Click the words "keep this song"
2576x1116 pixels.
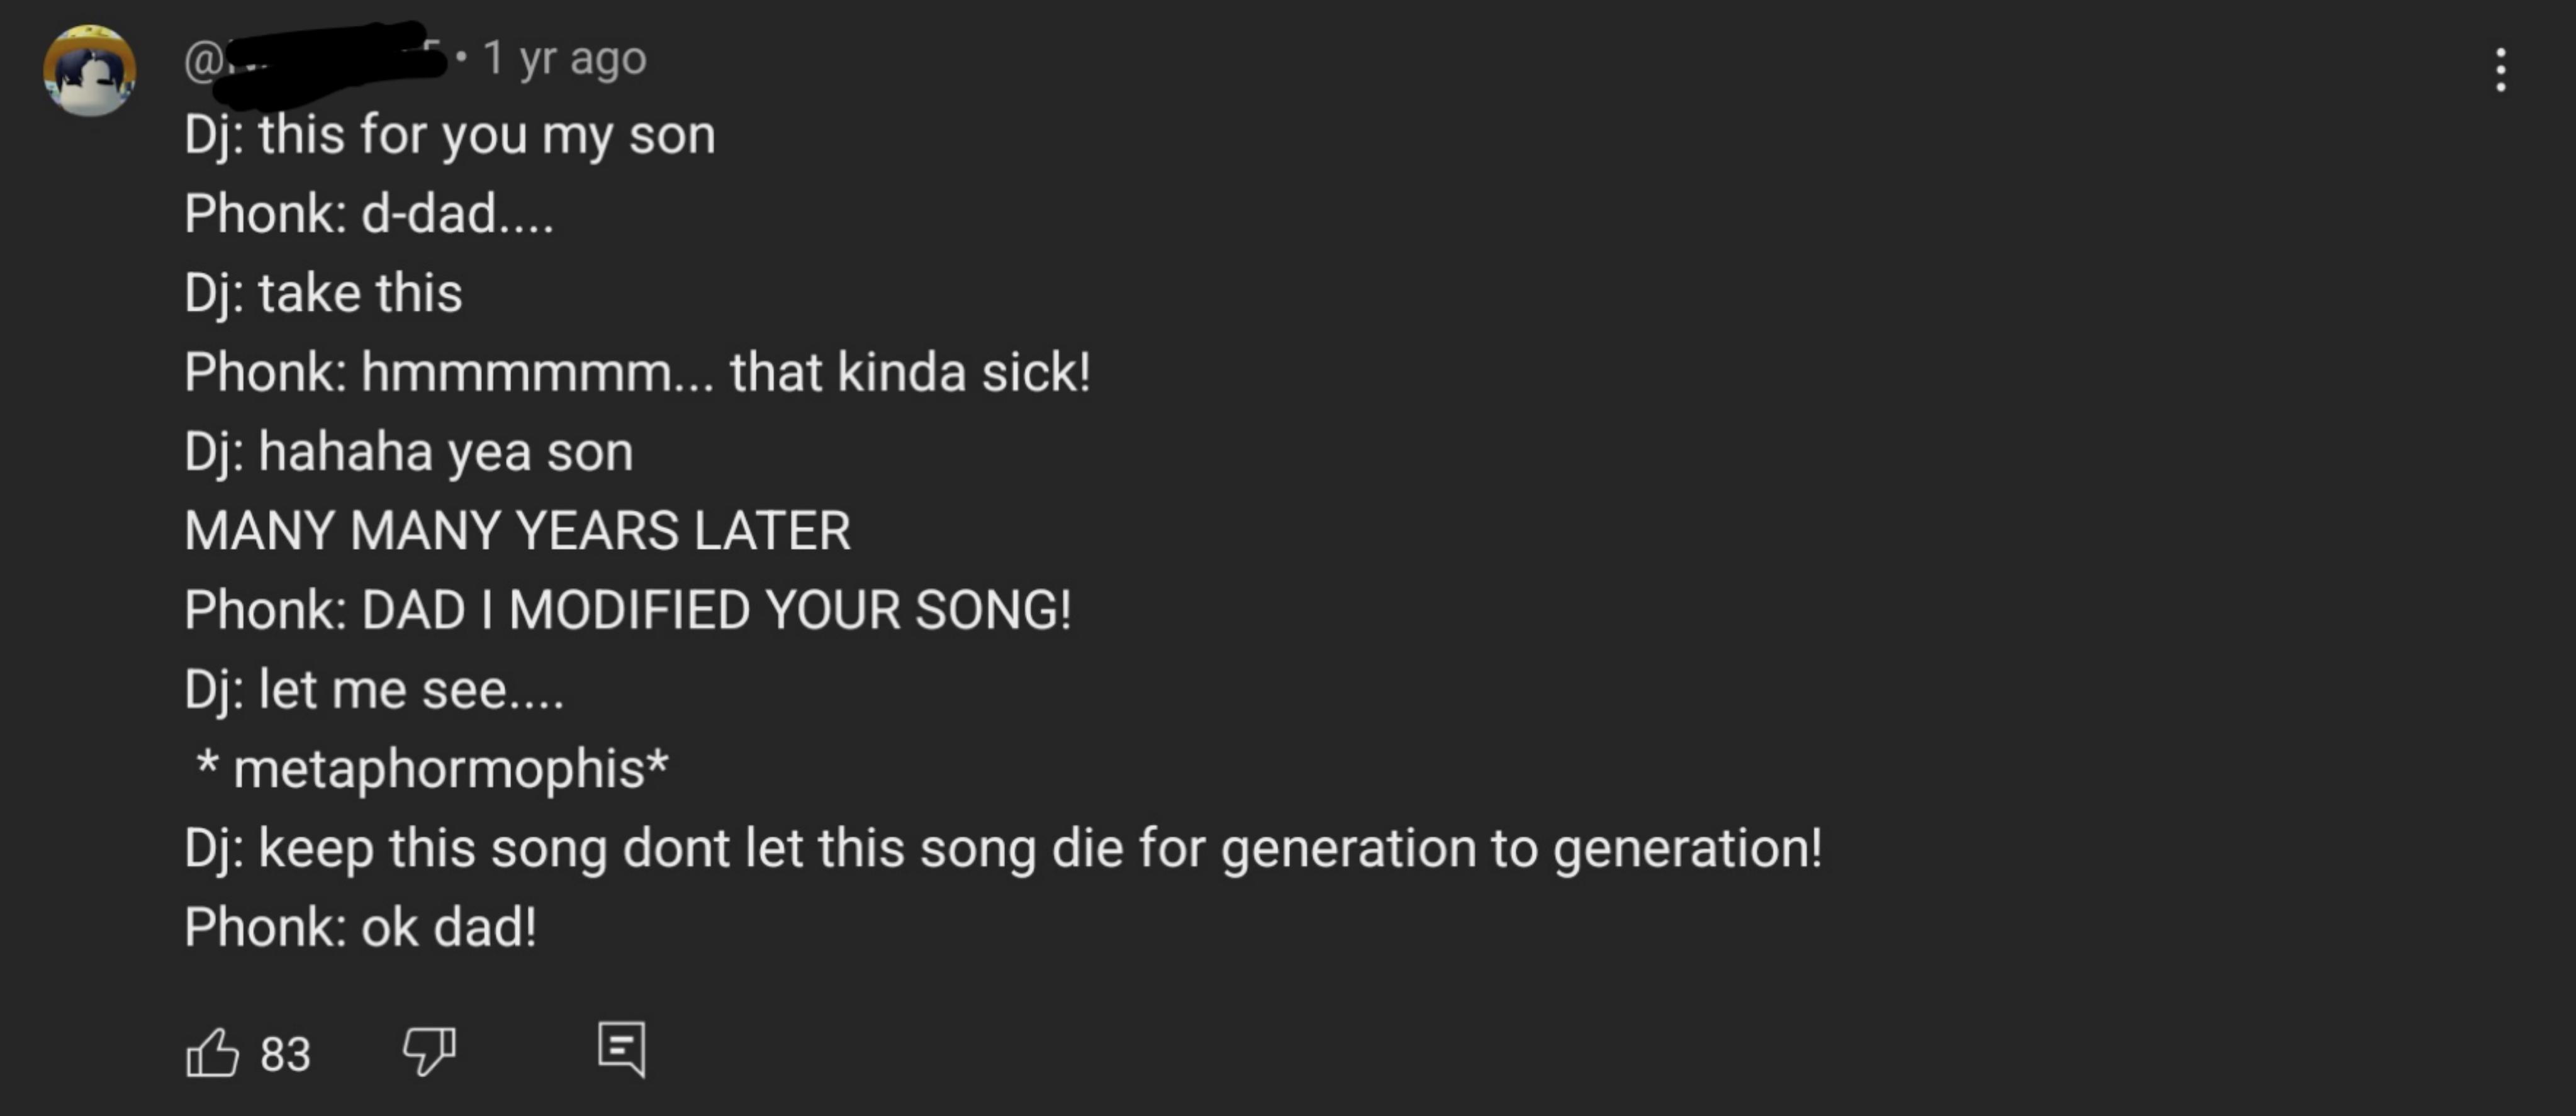click(x=432, y=848)
